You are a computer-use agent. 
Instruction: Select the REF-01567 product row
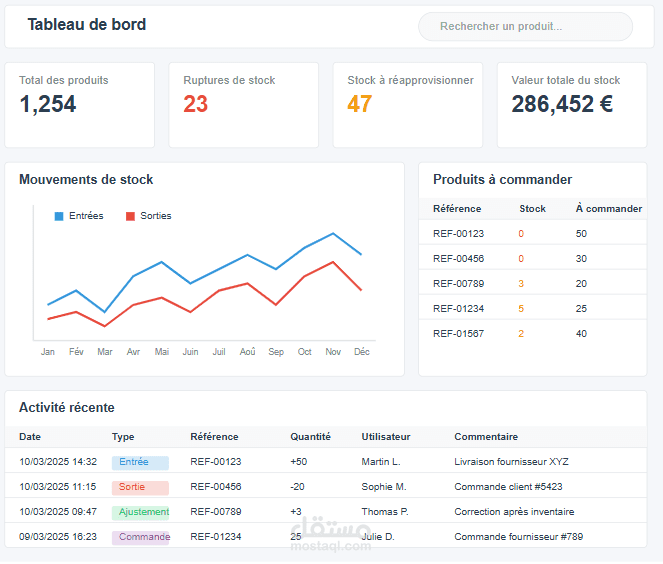click(533, 334)
